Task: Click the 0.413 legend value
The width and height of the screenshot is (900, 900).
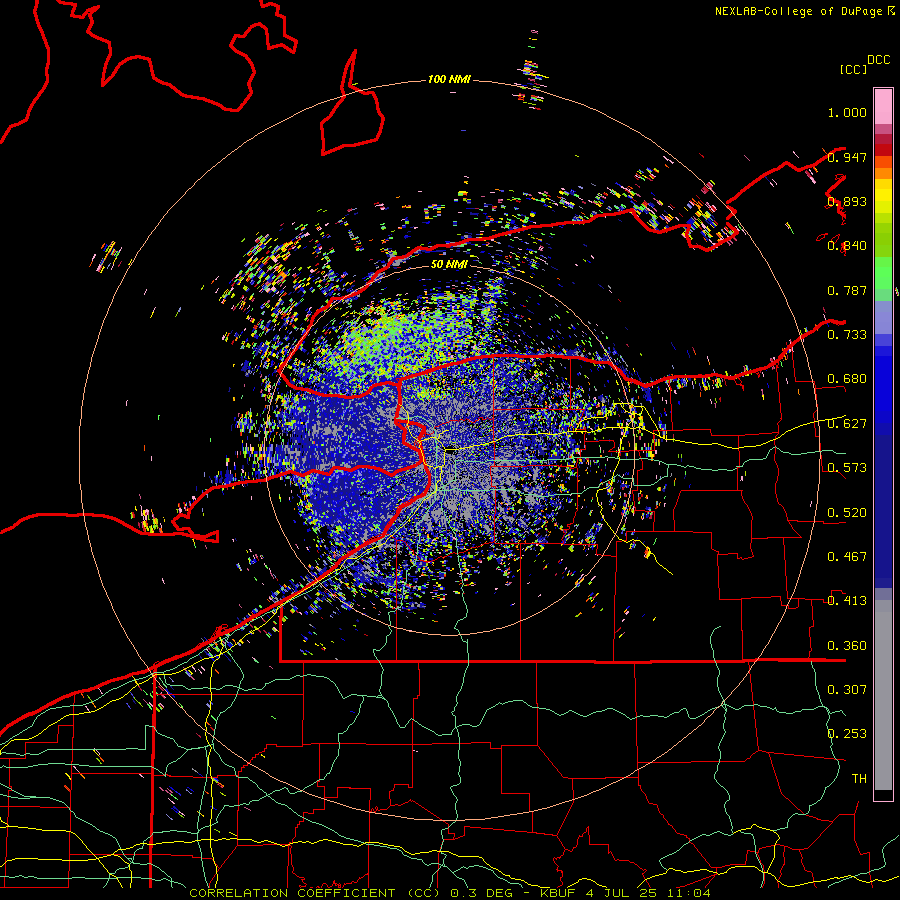Action: point(847,600)
